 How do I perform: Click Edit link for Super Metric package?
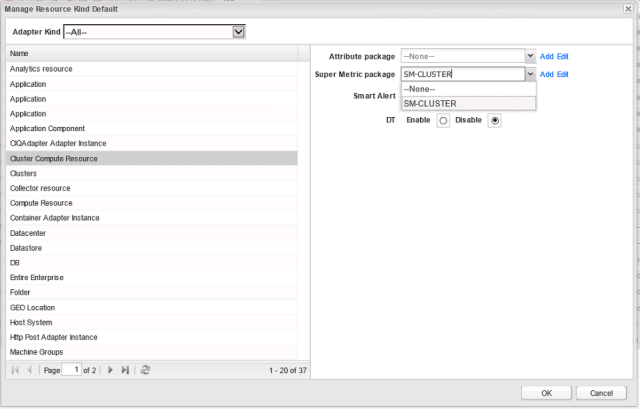[x=562, y=74]
